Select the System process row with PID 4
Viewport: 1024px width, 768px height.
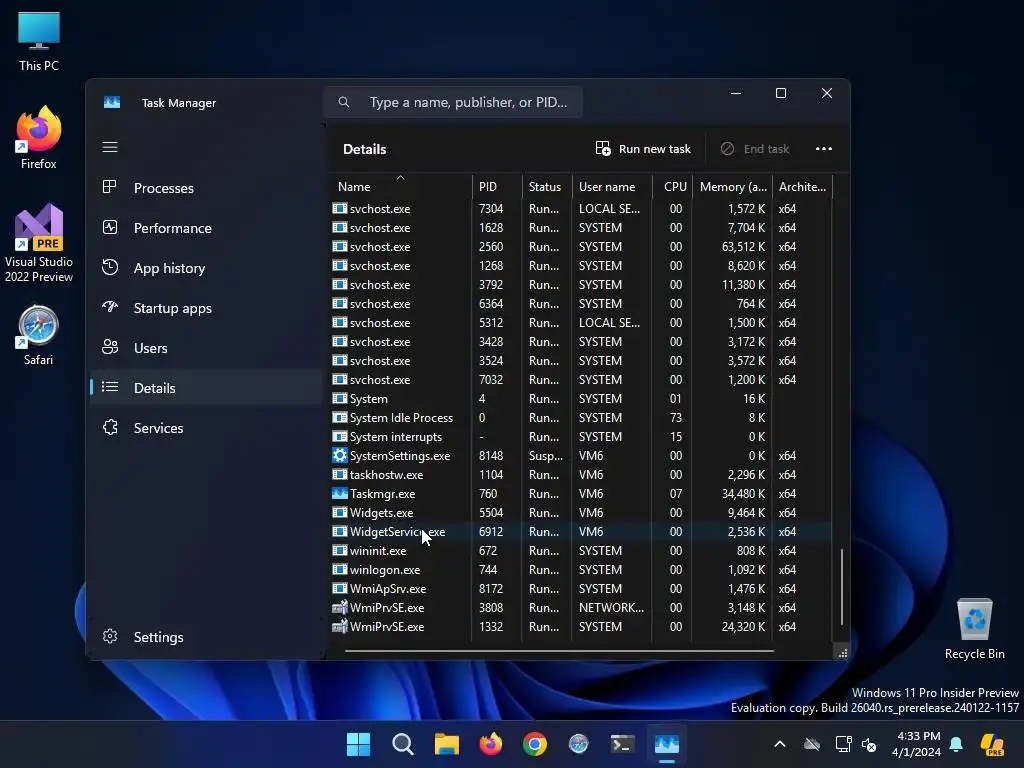581,398
